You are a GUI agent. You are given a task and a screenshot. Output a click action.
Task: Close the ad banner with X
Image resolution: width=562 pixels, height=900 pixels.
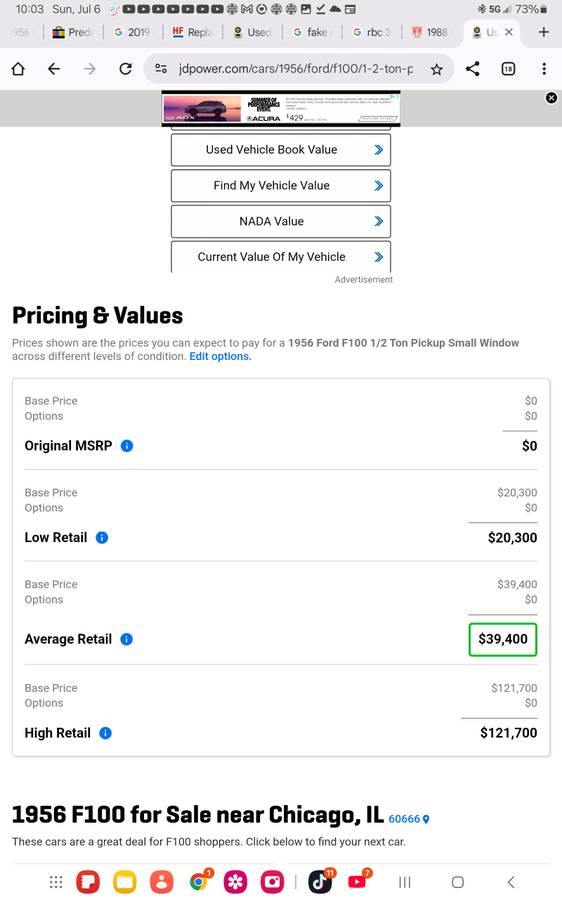[x=551, y=98]
